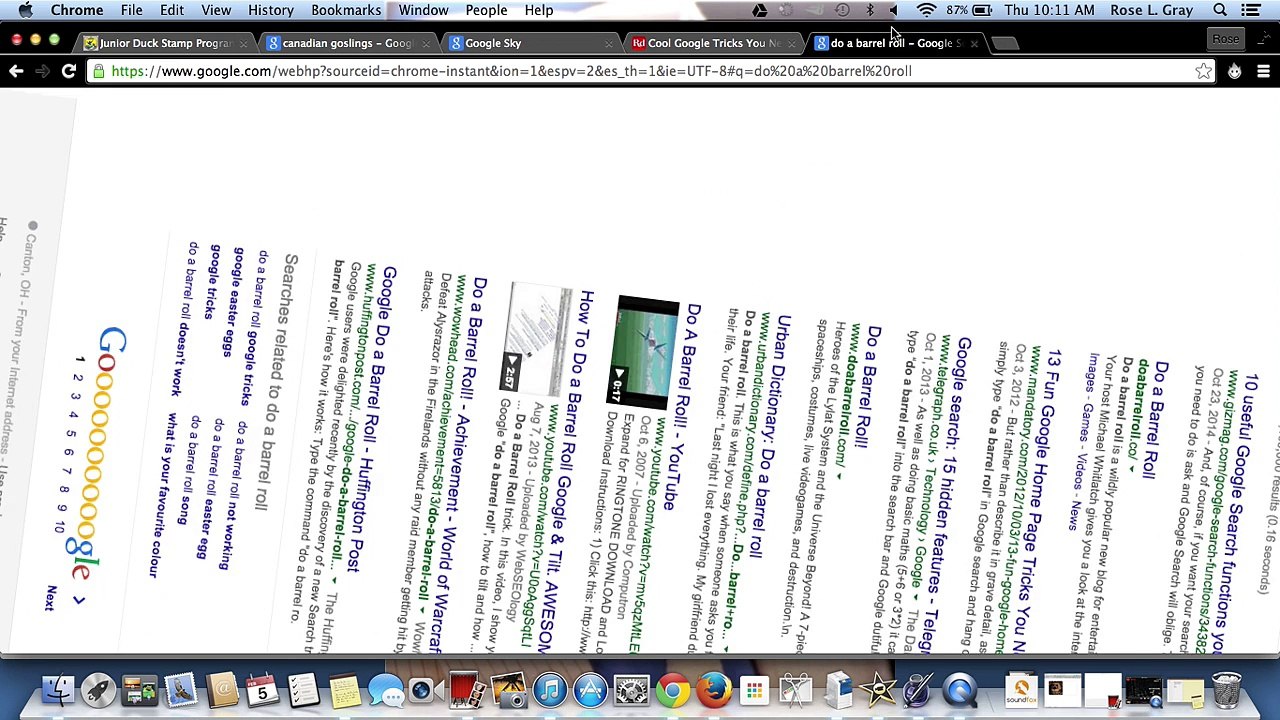1280x720 pixels.
Task: Open yellow Notes icon in Dock
Action: (344, 690)
